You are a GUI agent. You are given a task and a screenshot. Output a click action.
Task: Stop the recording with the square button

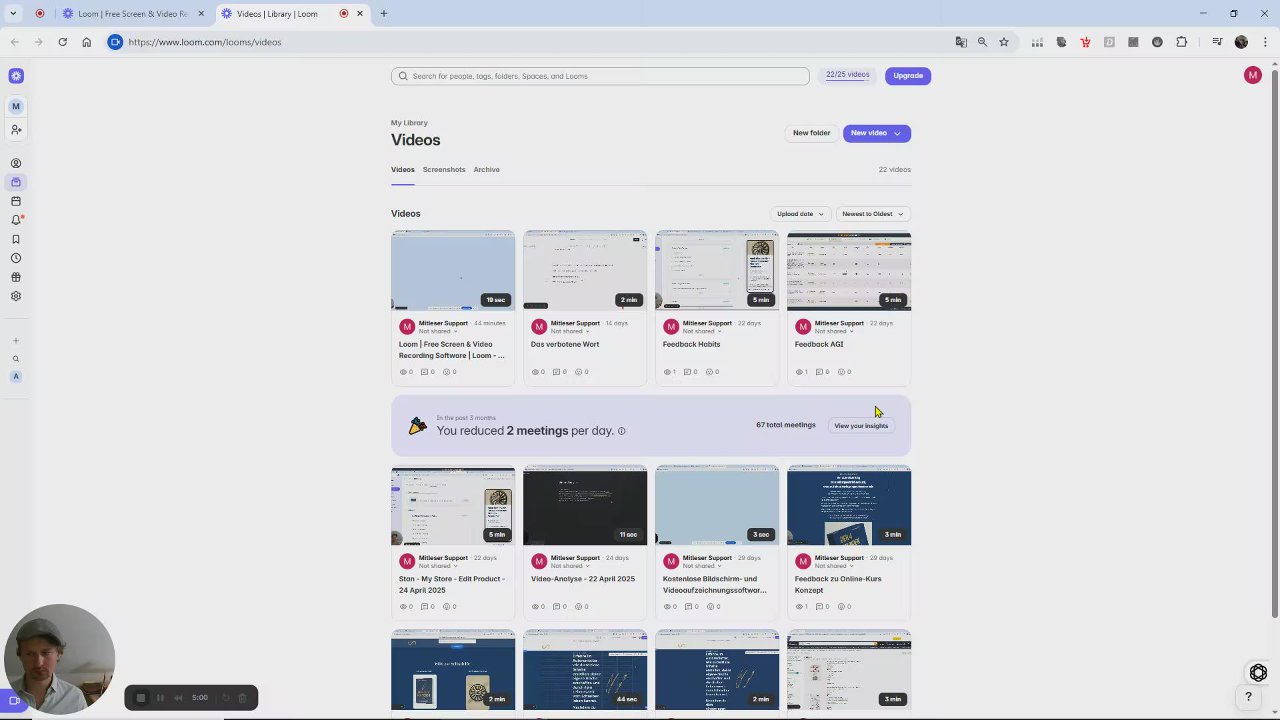[x=141, y=698]
